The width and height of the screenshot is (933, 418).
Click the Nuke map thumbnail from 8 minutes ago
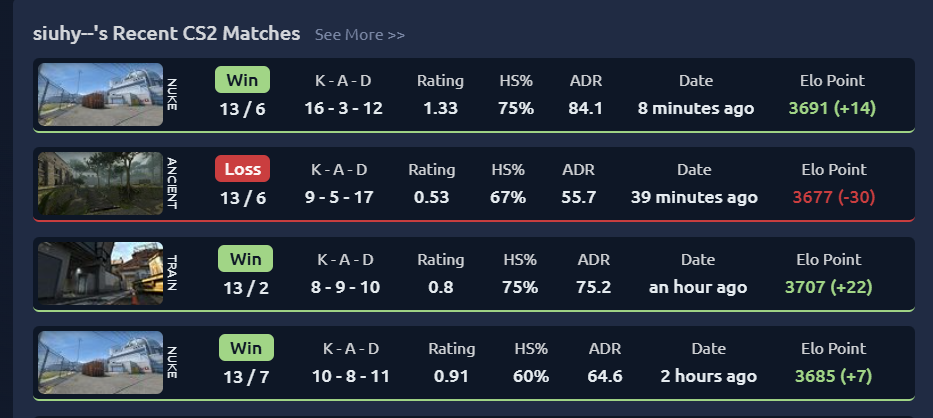tap(101, 95)
